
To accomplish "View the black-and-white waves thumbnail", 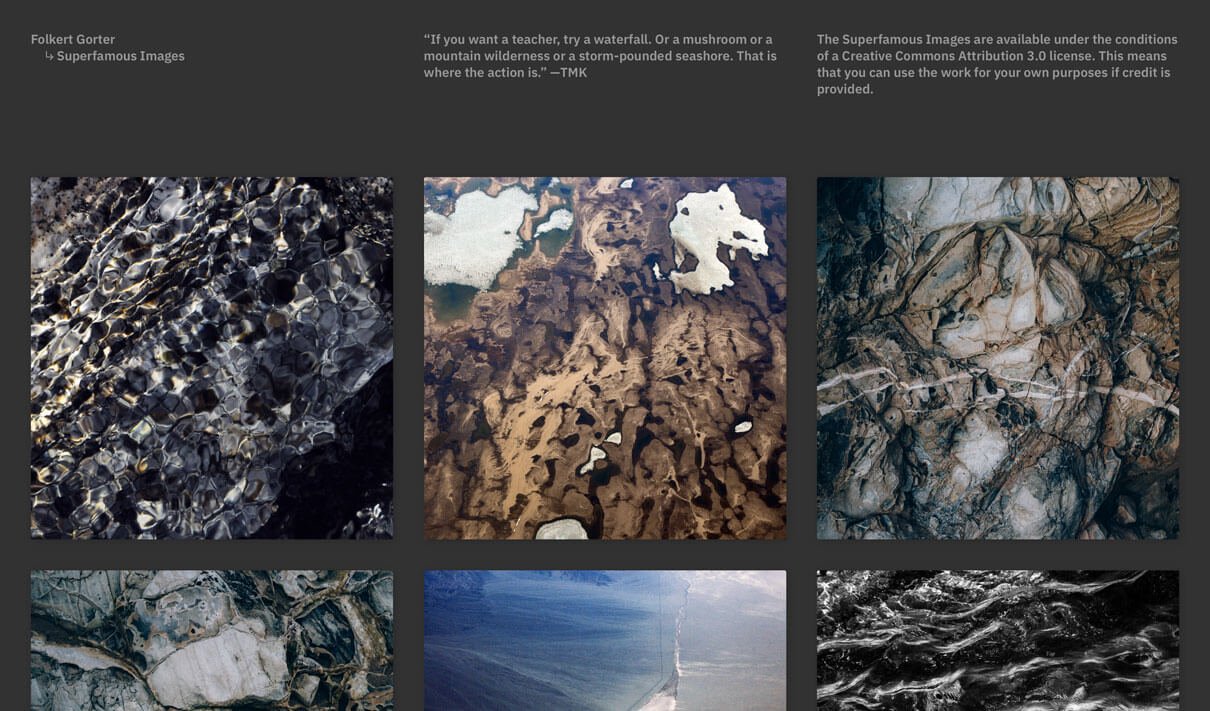I will click(x=998, y=641).
